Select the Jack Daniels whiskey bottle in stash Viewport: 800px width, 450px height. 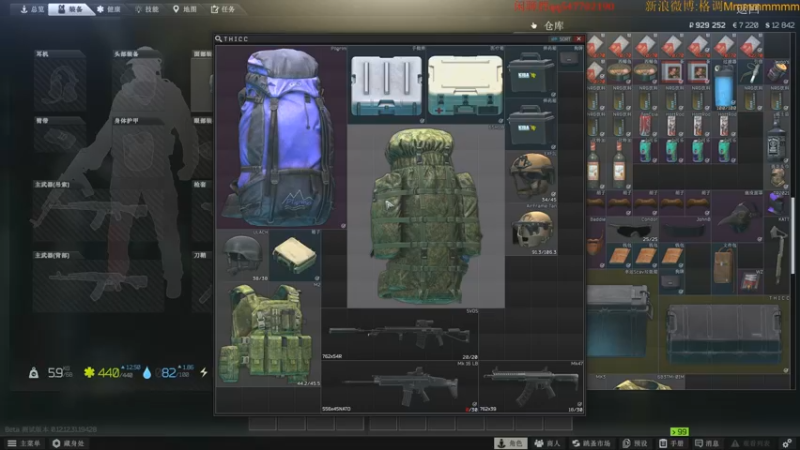coord(777,138)
